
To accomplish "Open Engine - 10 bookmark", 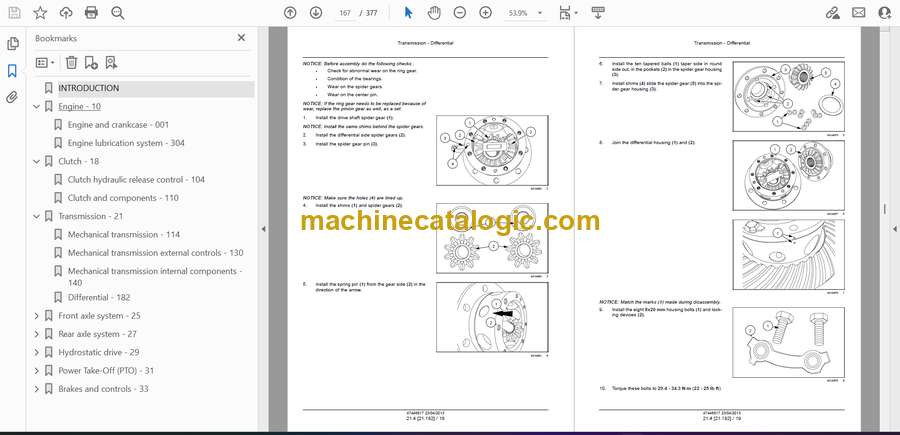I will pyautogui.click(x=79, y=107).
